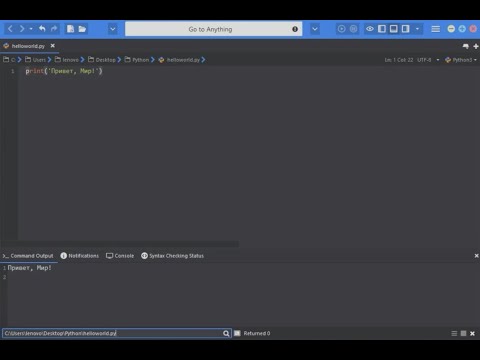Viewport: 480px width, 360px height.
Task: Select the Users breadcrumb folder
Action: click(x=35, y=60)
